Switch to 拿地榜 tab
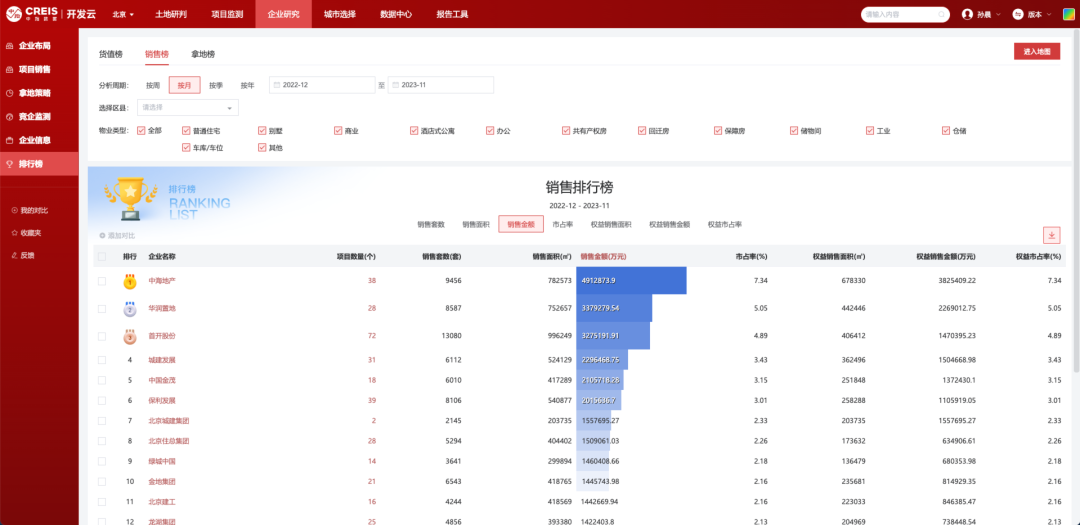The height and width of the screenshot is (525, 1080). (203, 54)
